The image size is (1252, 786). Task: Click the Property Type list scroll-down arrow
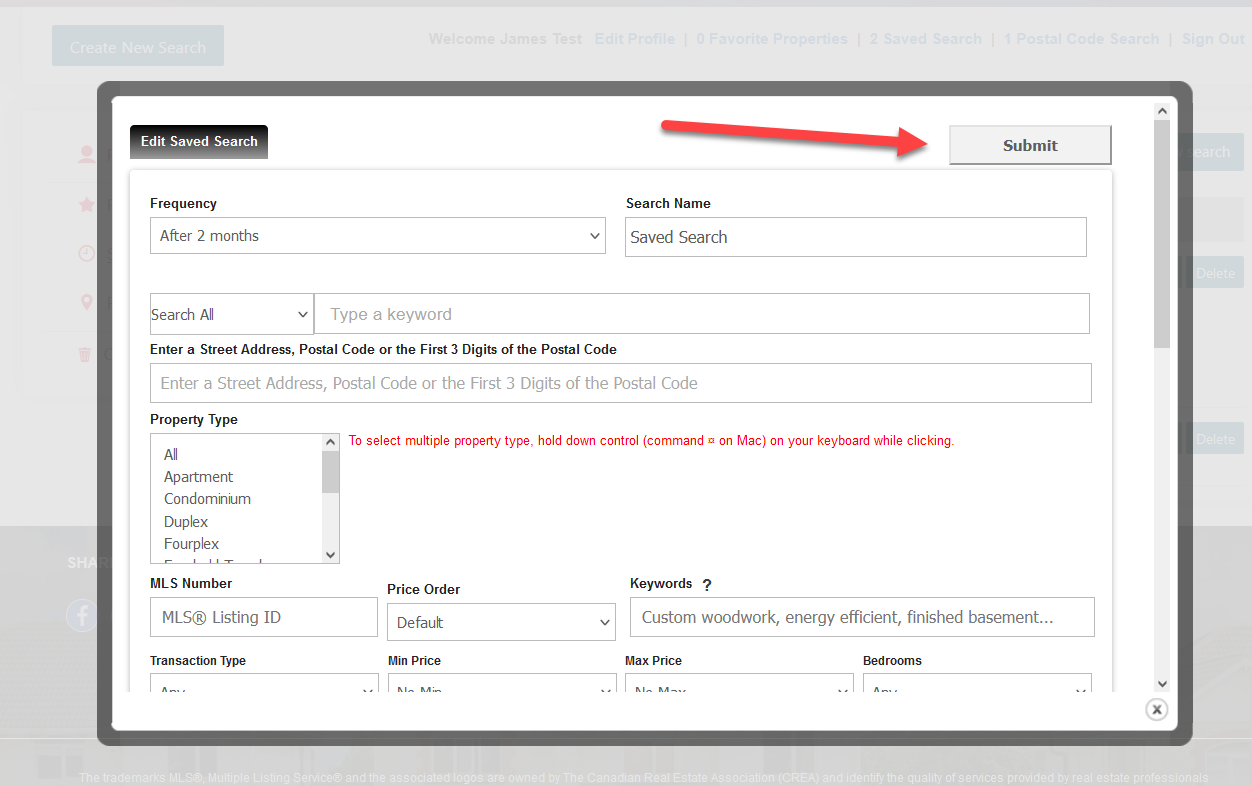point(331,554)
